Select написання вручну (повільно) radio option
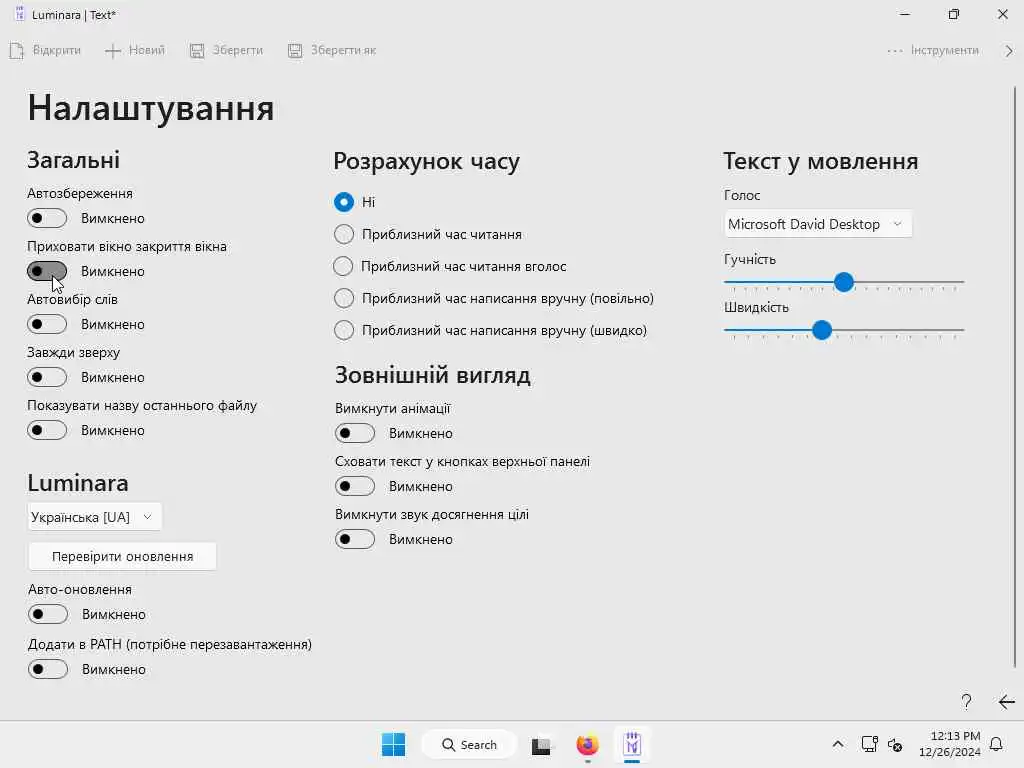1024x768 pixels. tap(344, 298)
